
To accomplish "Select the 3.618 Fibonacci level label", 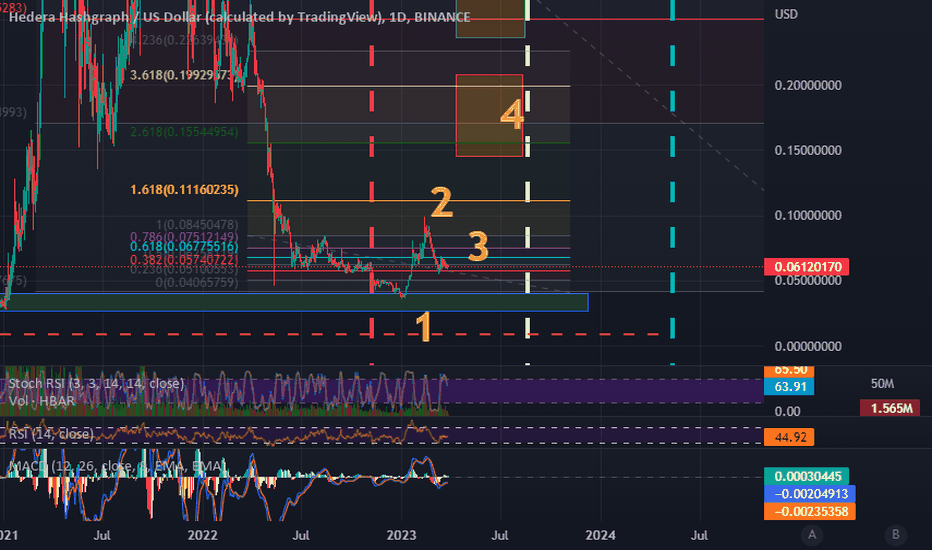I will (182, 75).
